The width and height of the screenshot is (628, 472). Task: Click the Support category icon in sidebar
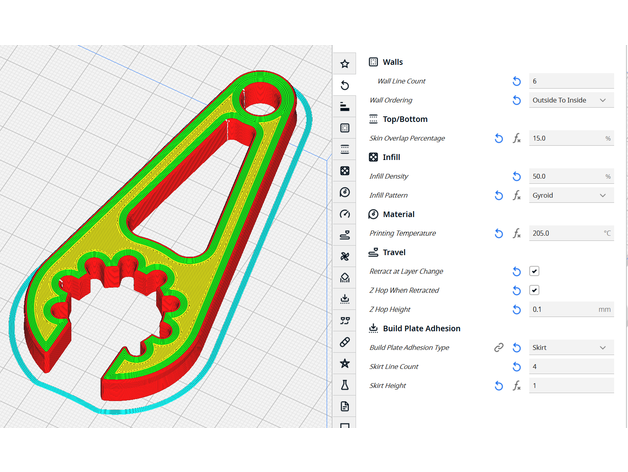click(x=345, y=277)
